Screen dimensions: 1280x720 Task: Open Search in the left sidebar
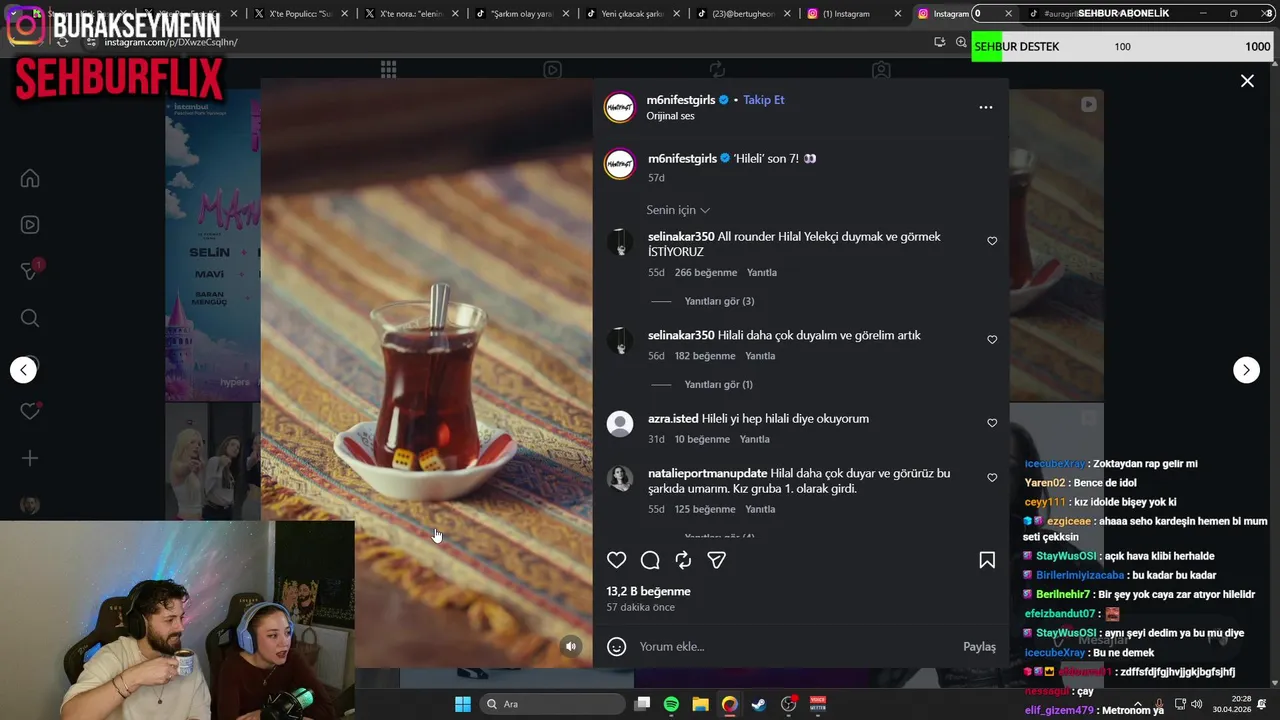tap(30, 318)
